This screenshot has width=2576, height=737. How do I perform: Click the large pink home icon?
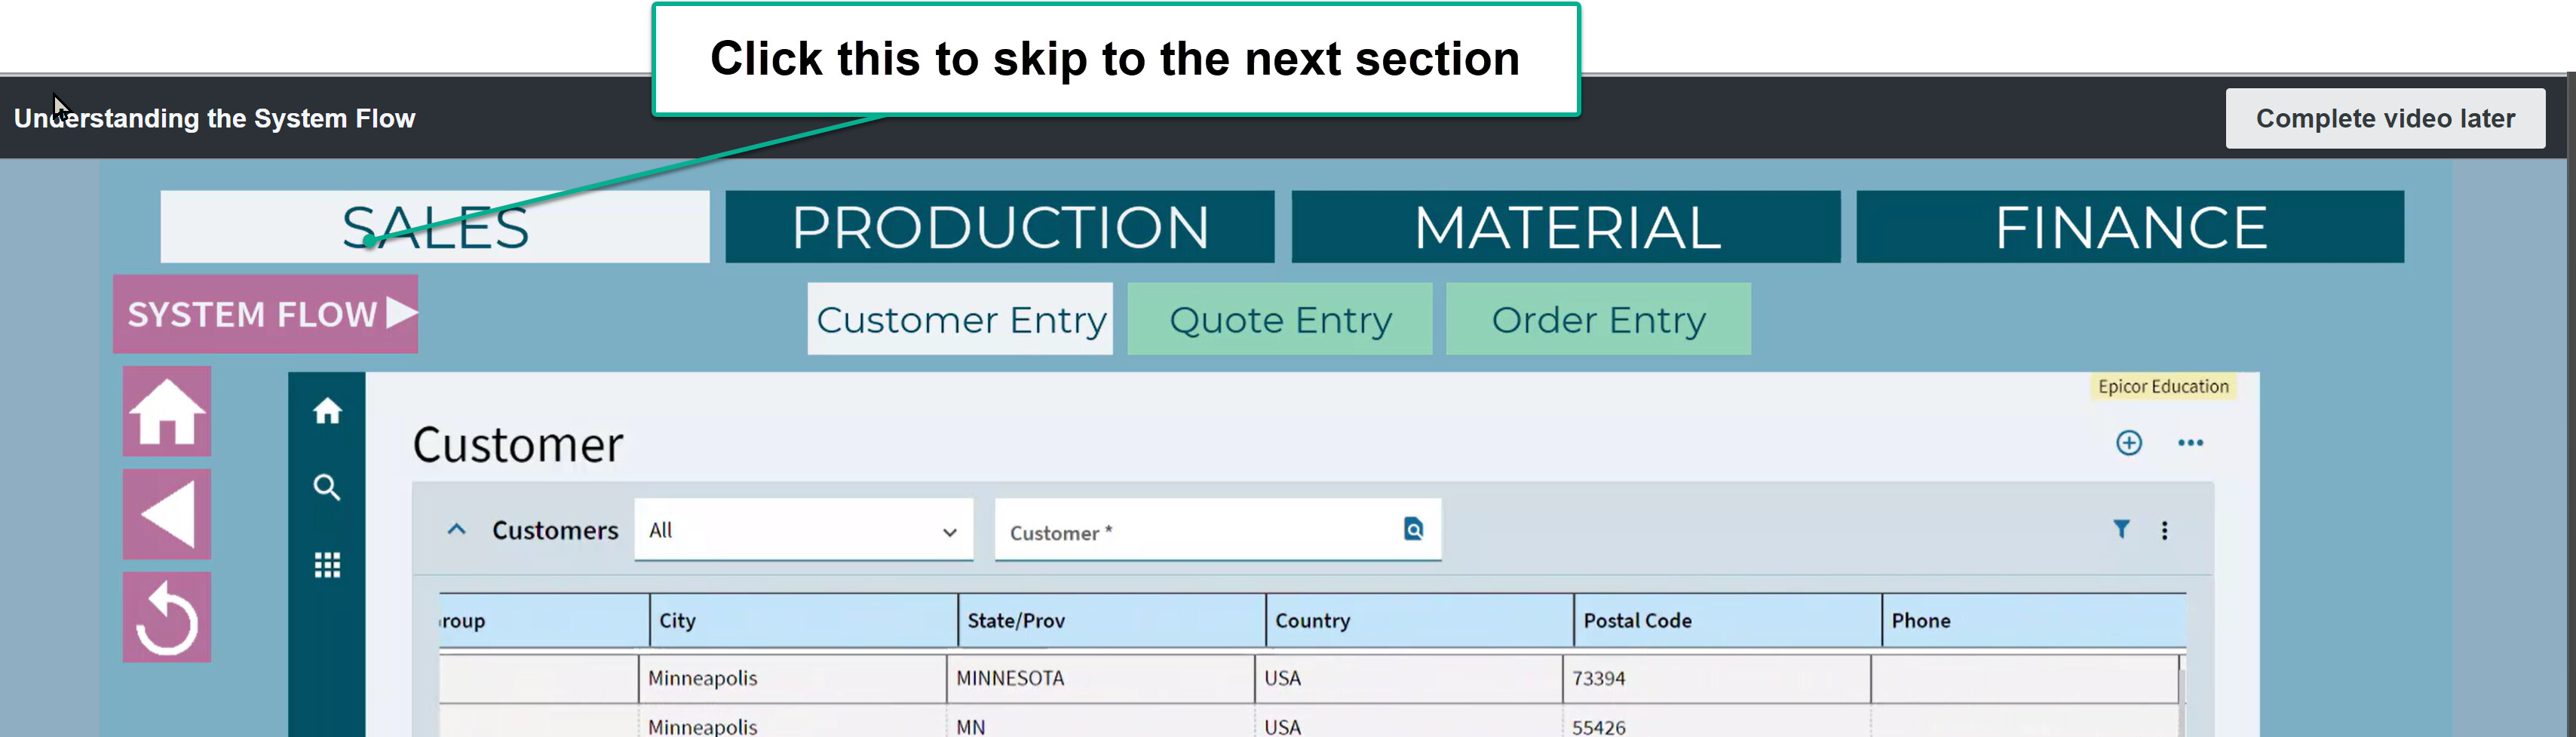(167, 411)
